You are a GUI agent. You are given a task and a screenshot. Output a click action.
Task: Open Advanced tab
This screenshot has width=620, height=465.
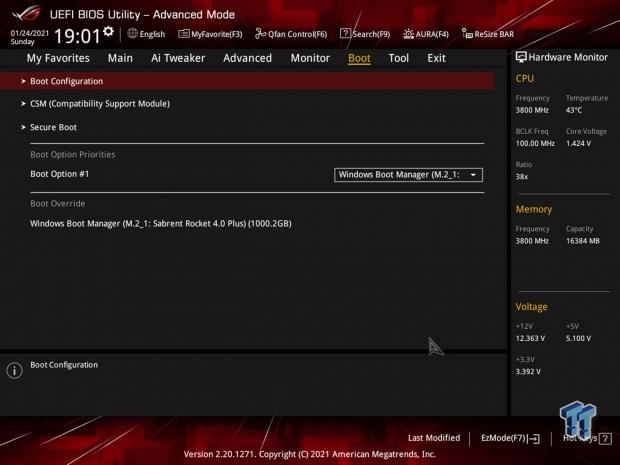248,58
